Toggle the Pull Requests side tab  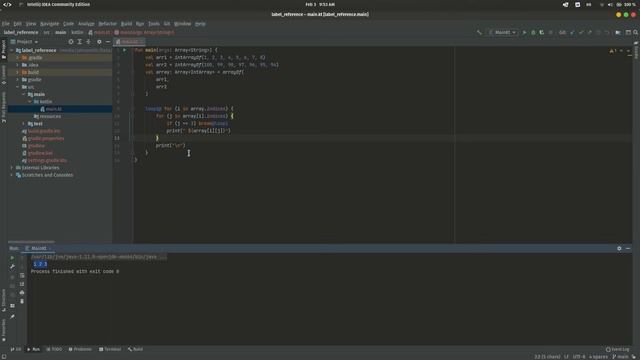point(4,107)
